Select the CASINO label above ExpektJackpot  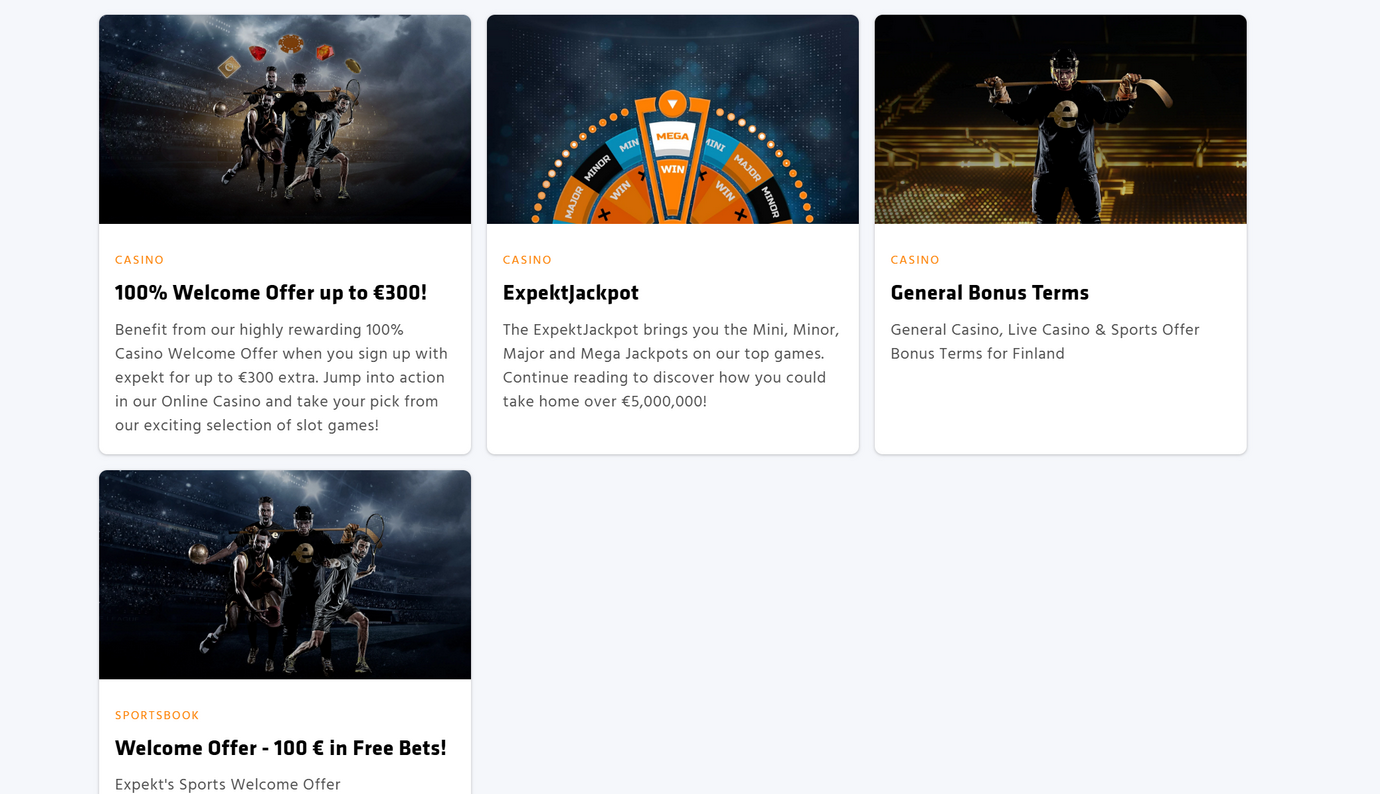coord(527,260)
